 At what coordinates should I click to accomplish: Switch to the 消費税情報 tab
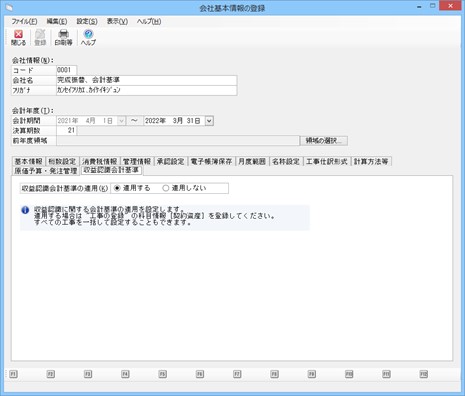click(x=99, y=162)
